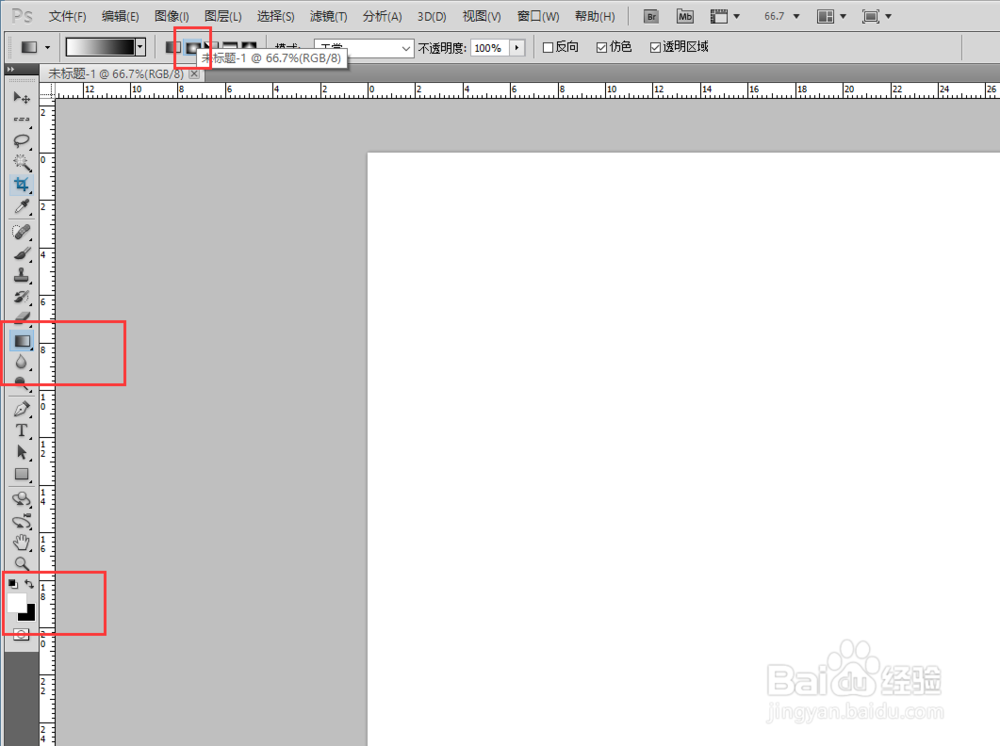Grab the Hand tool
The image size is (1000, 746).
click(x=22, y=541)
